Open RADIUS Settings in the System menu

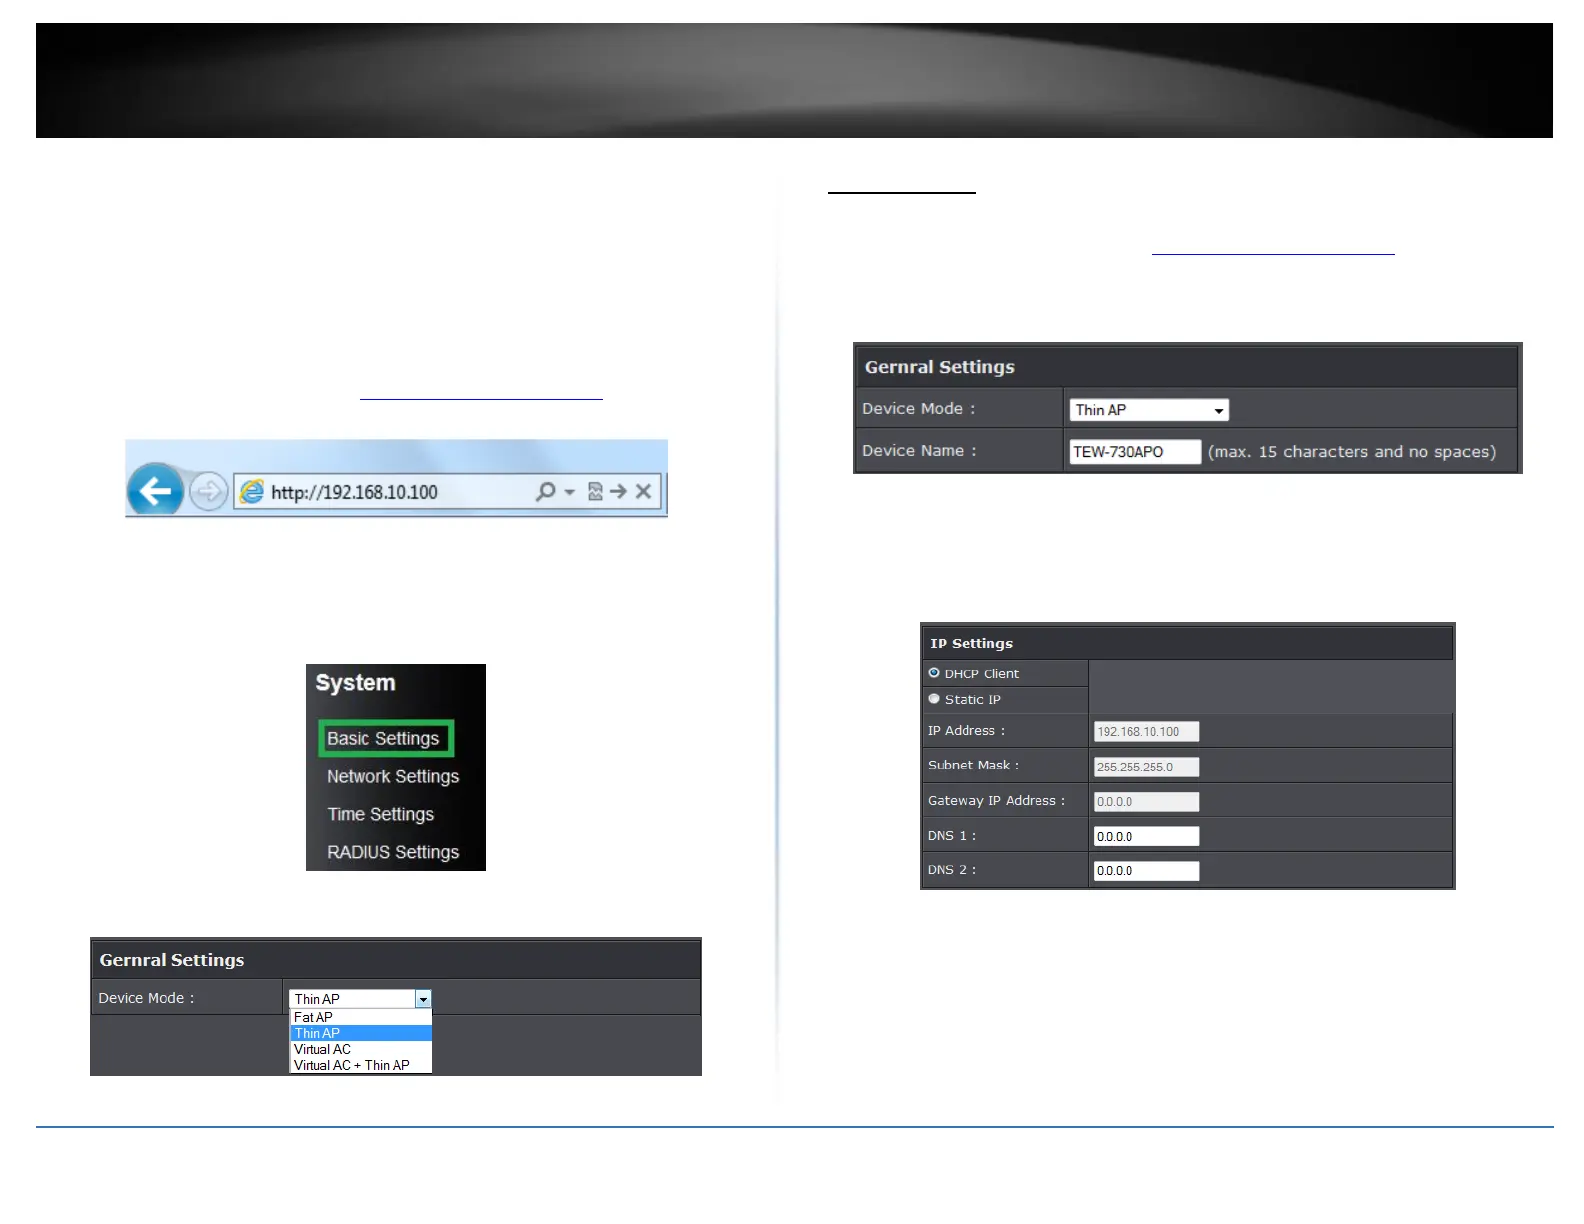(x=393, y=852)
